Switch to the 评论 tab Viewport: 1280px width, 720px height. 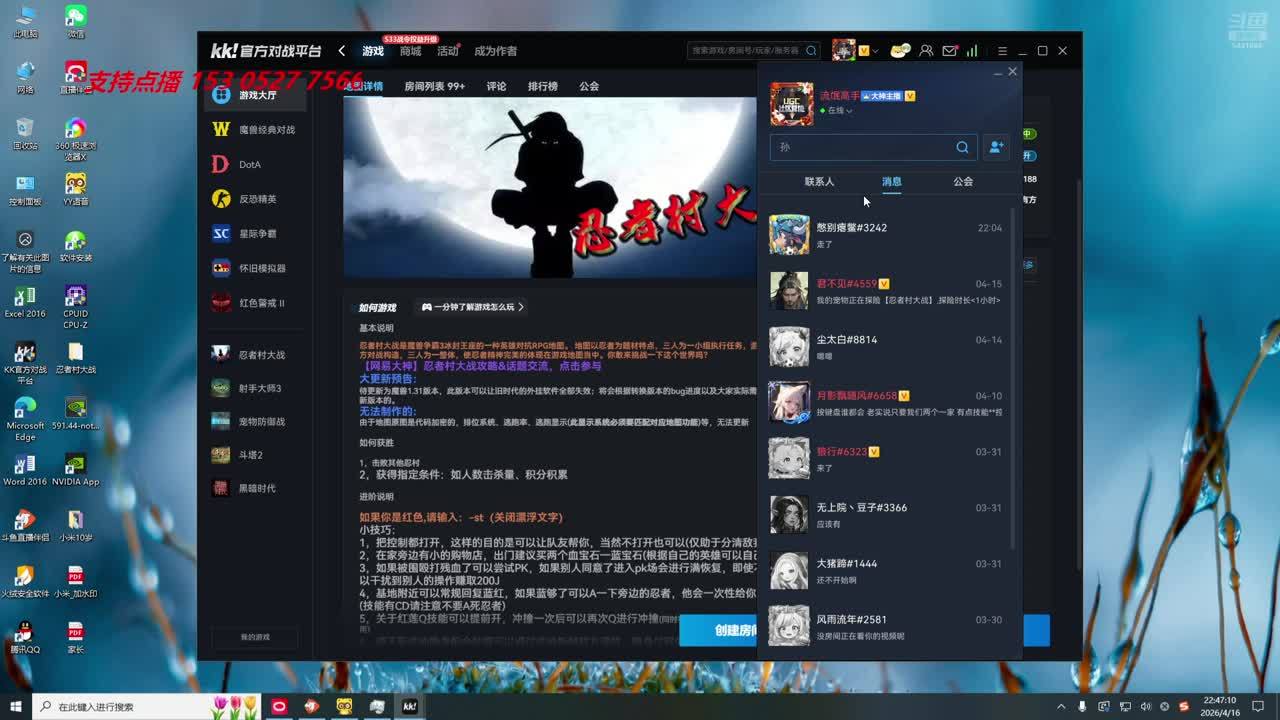pyautogui.click(x=496, y=86)
